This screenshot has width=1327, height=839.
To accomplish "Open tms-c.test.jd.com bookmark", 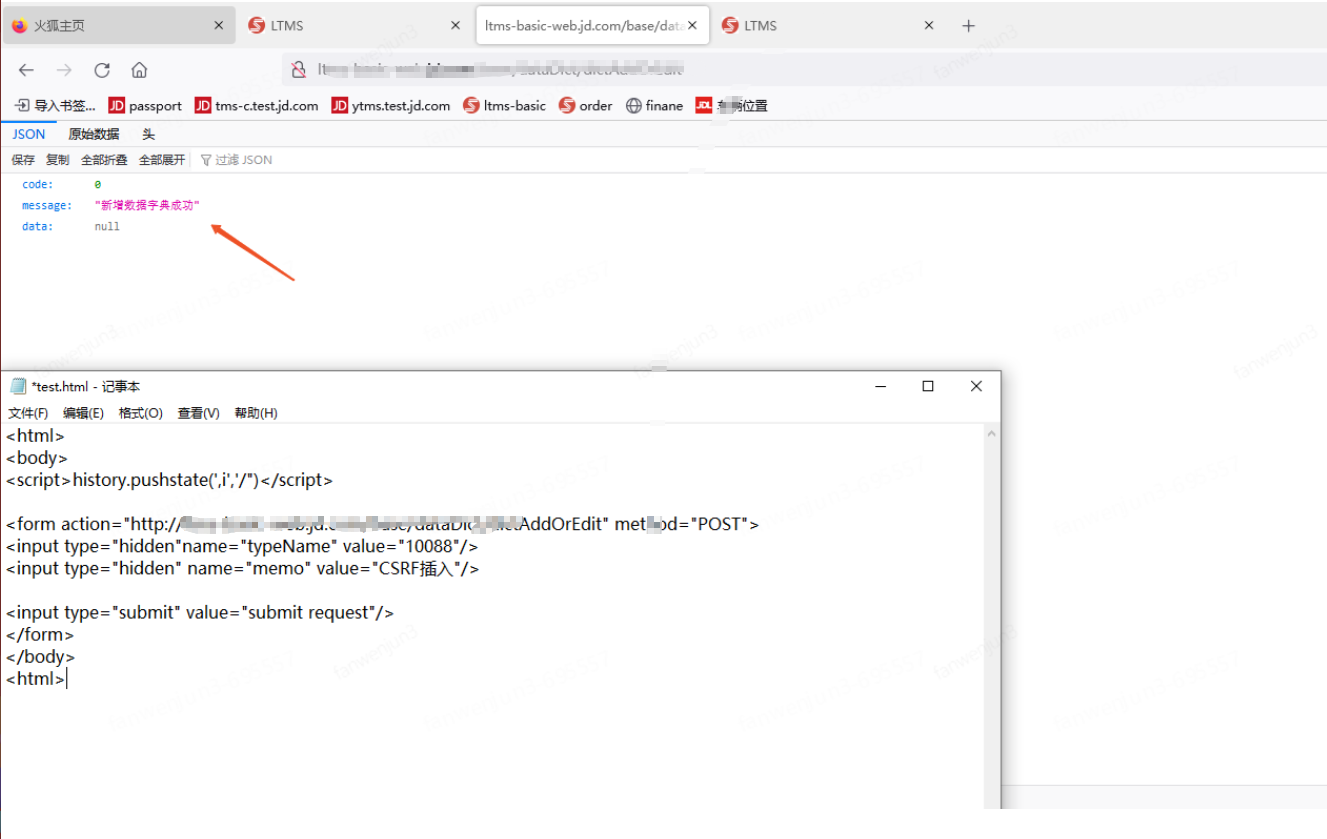I will (257, 106).
